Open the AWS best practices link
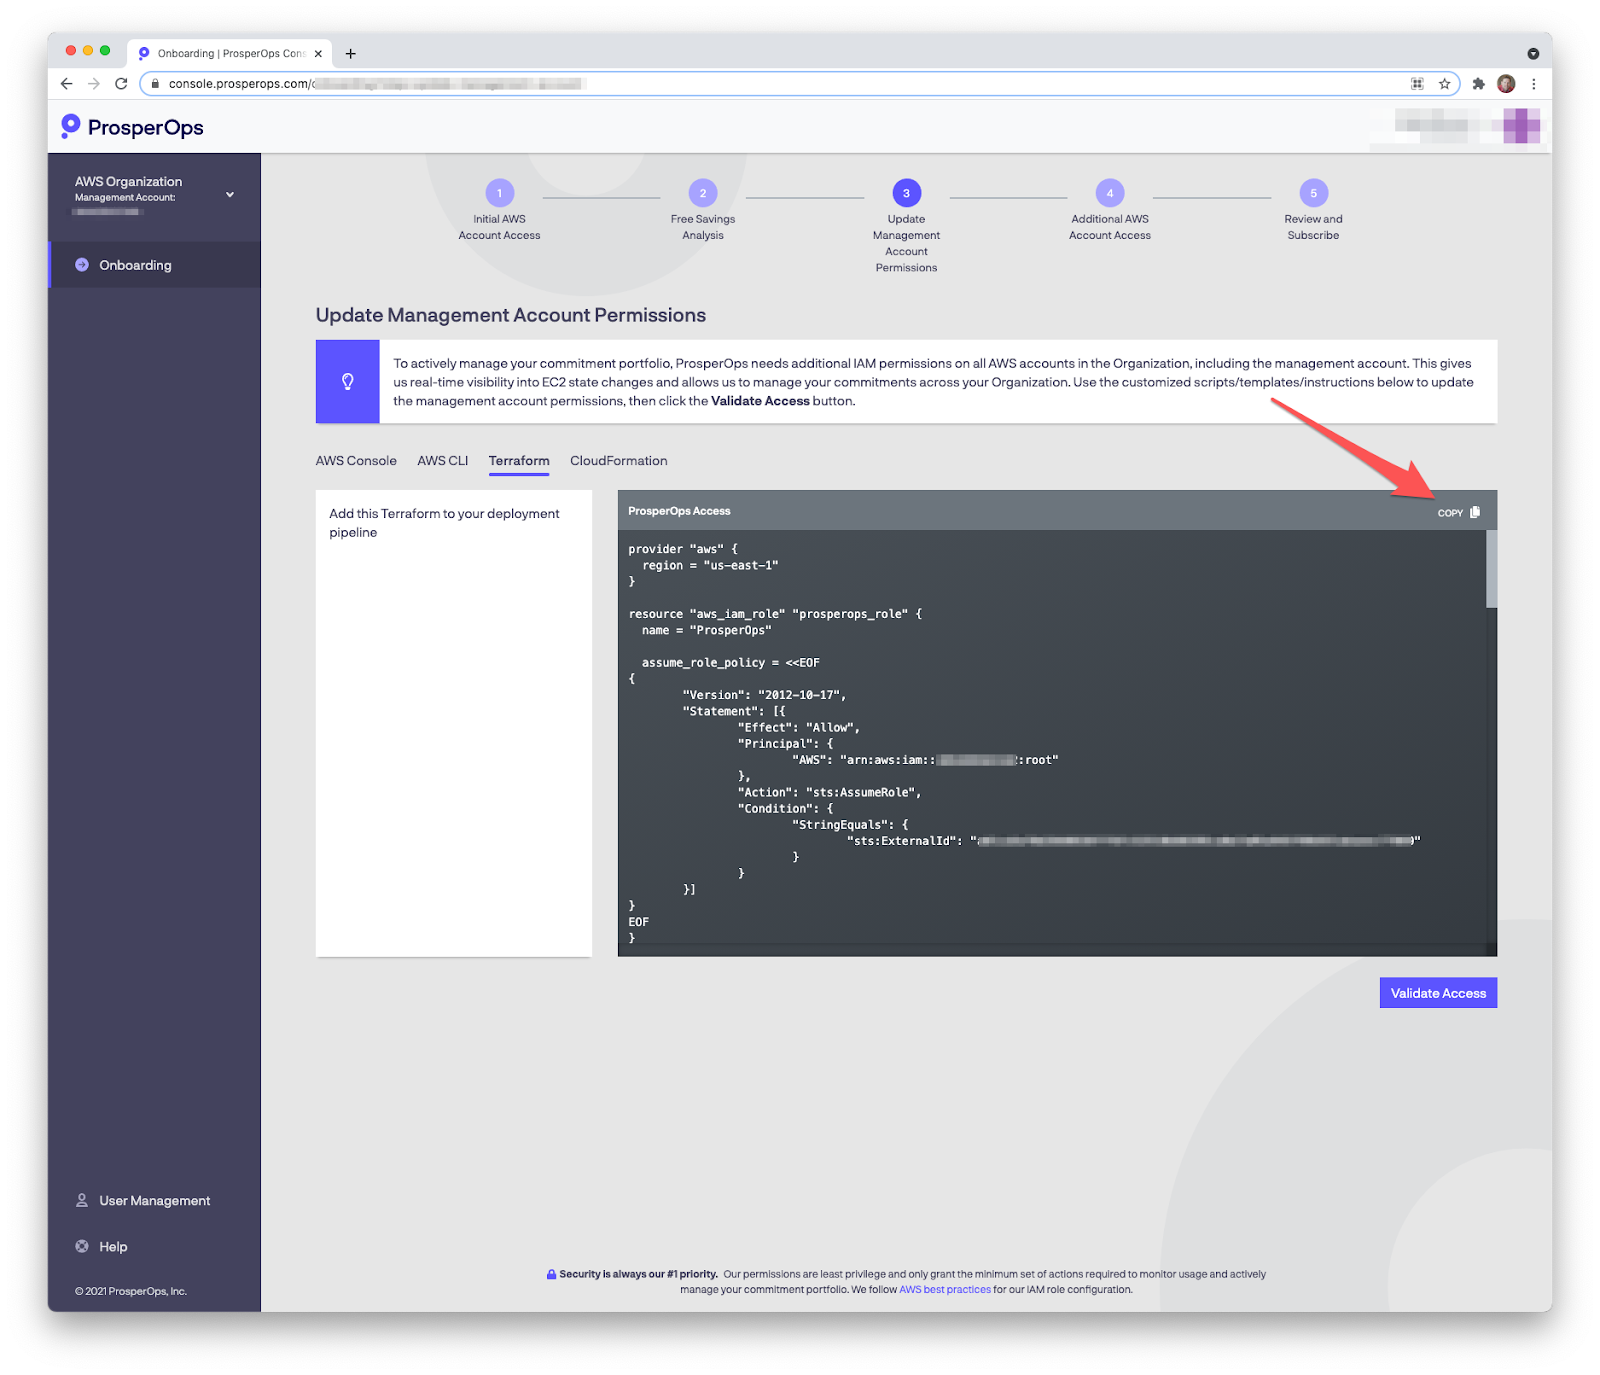 pos(945,1290)
